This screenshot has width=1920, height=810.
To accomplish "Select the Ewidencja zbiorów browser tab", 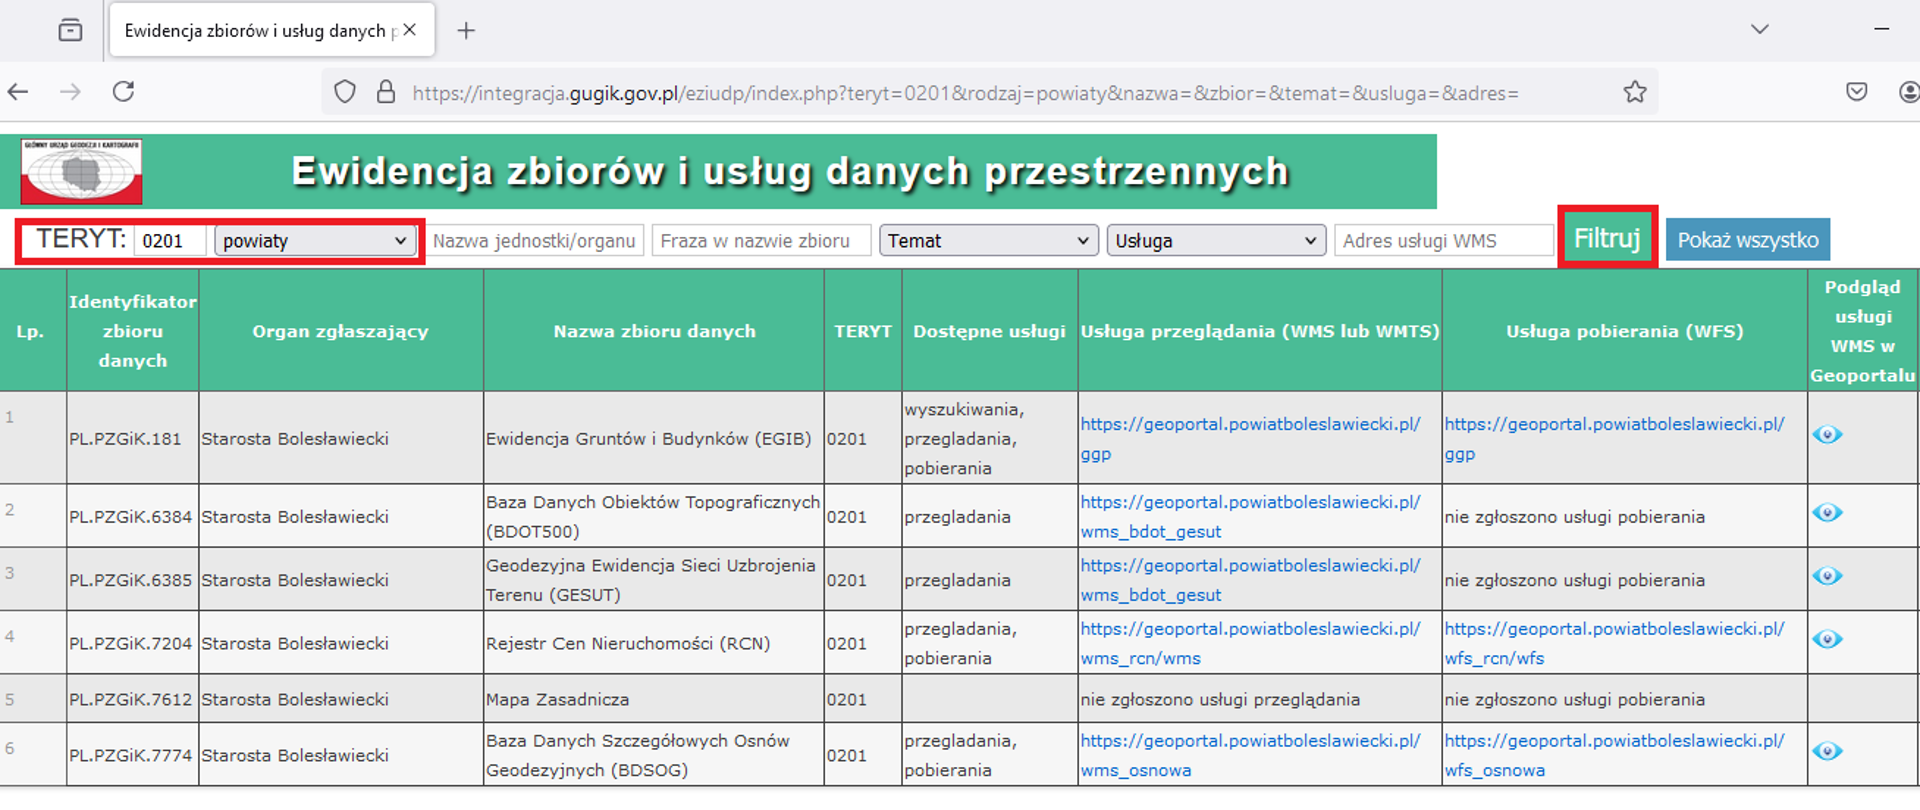I will coord(271,30).
